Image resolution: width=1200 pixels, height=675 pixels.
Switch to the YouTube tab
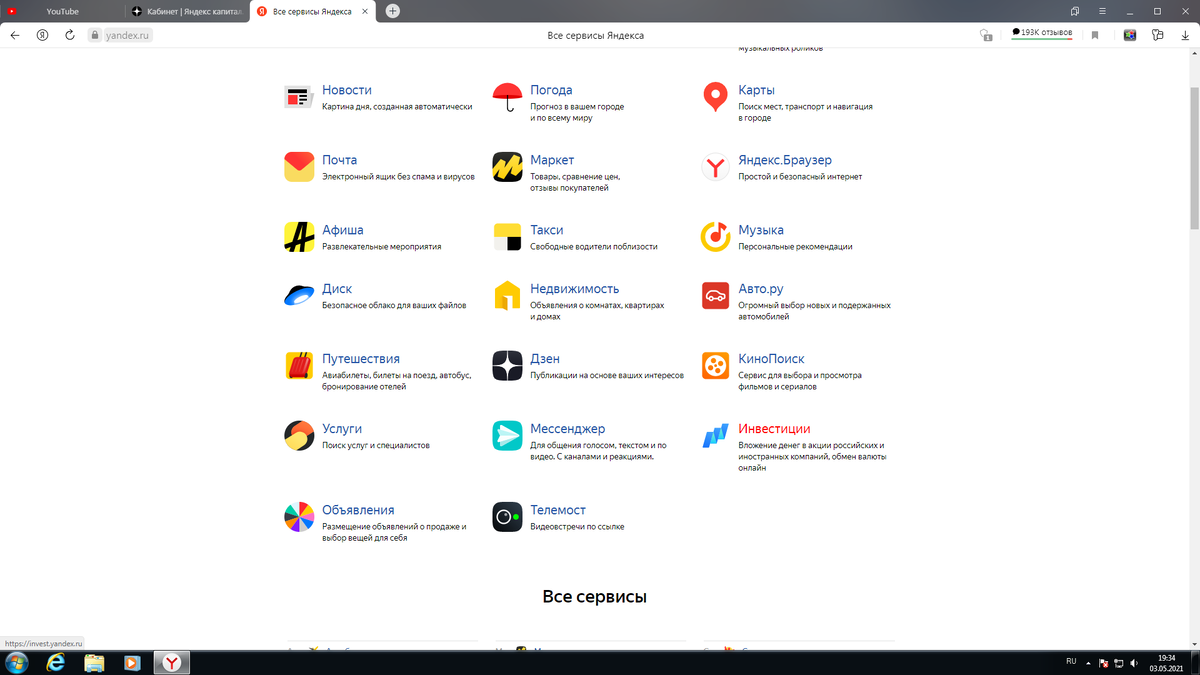coord(62,11)
